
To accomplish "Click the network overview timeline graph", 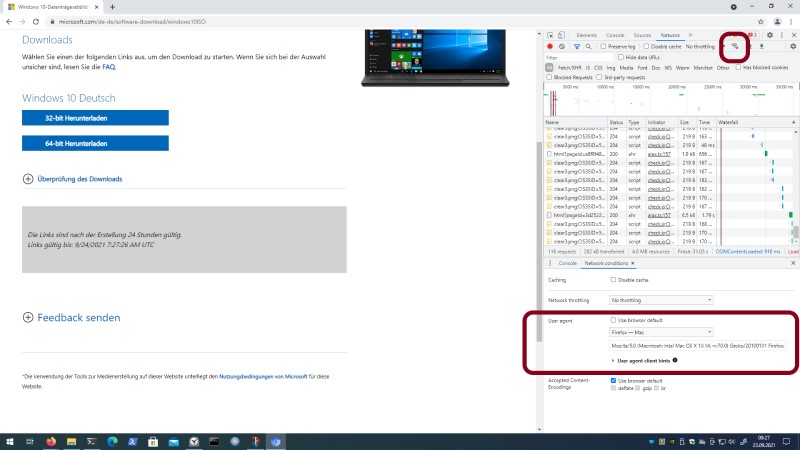I will pos(671,101).
